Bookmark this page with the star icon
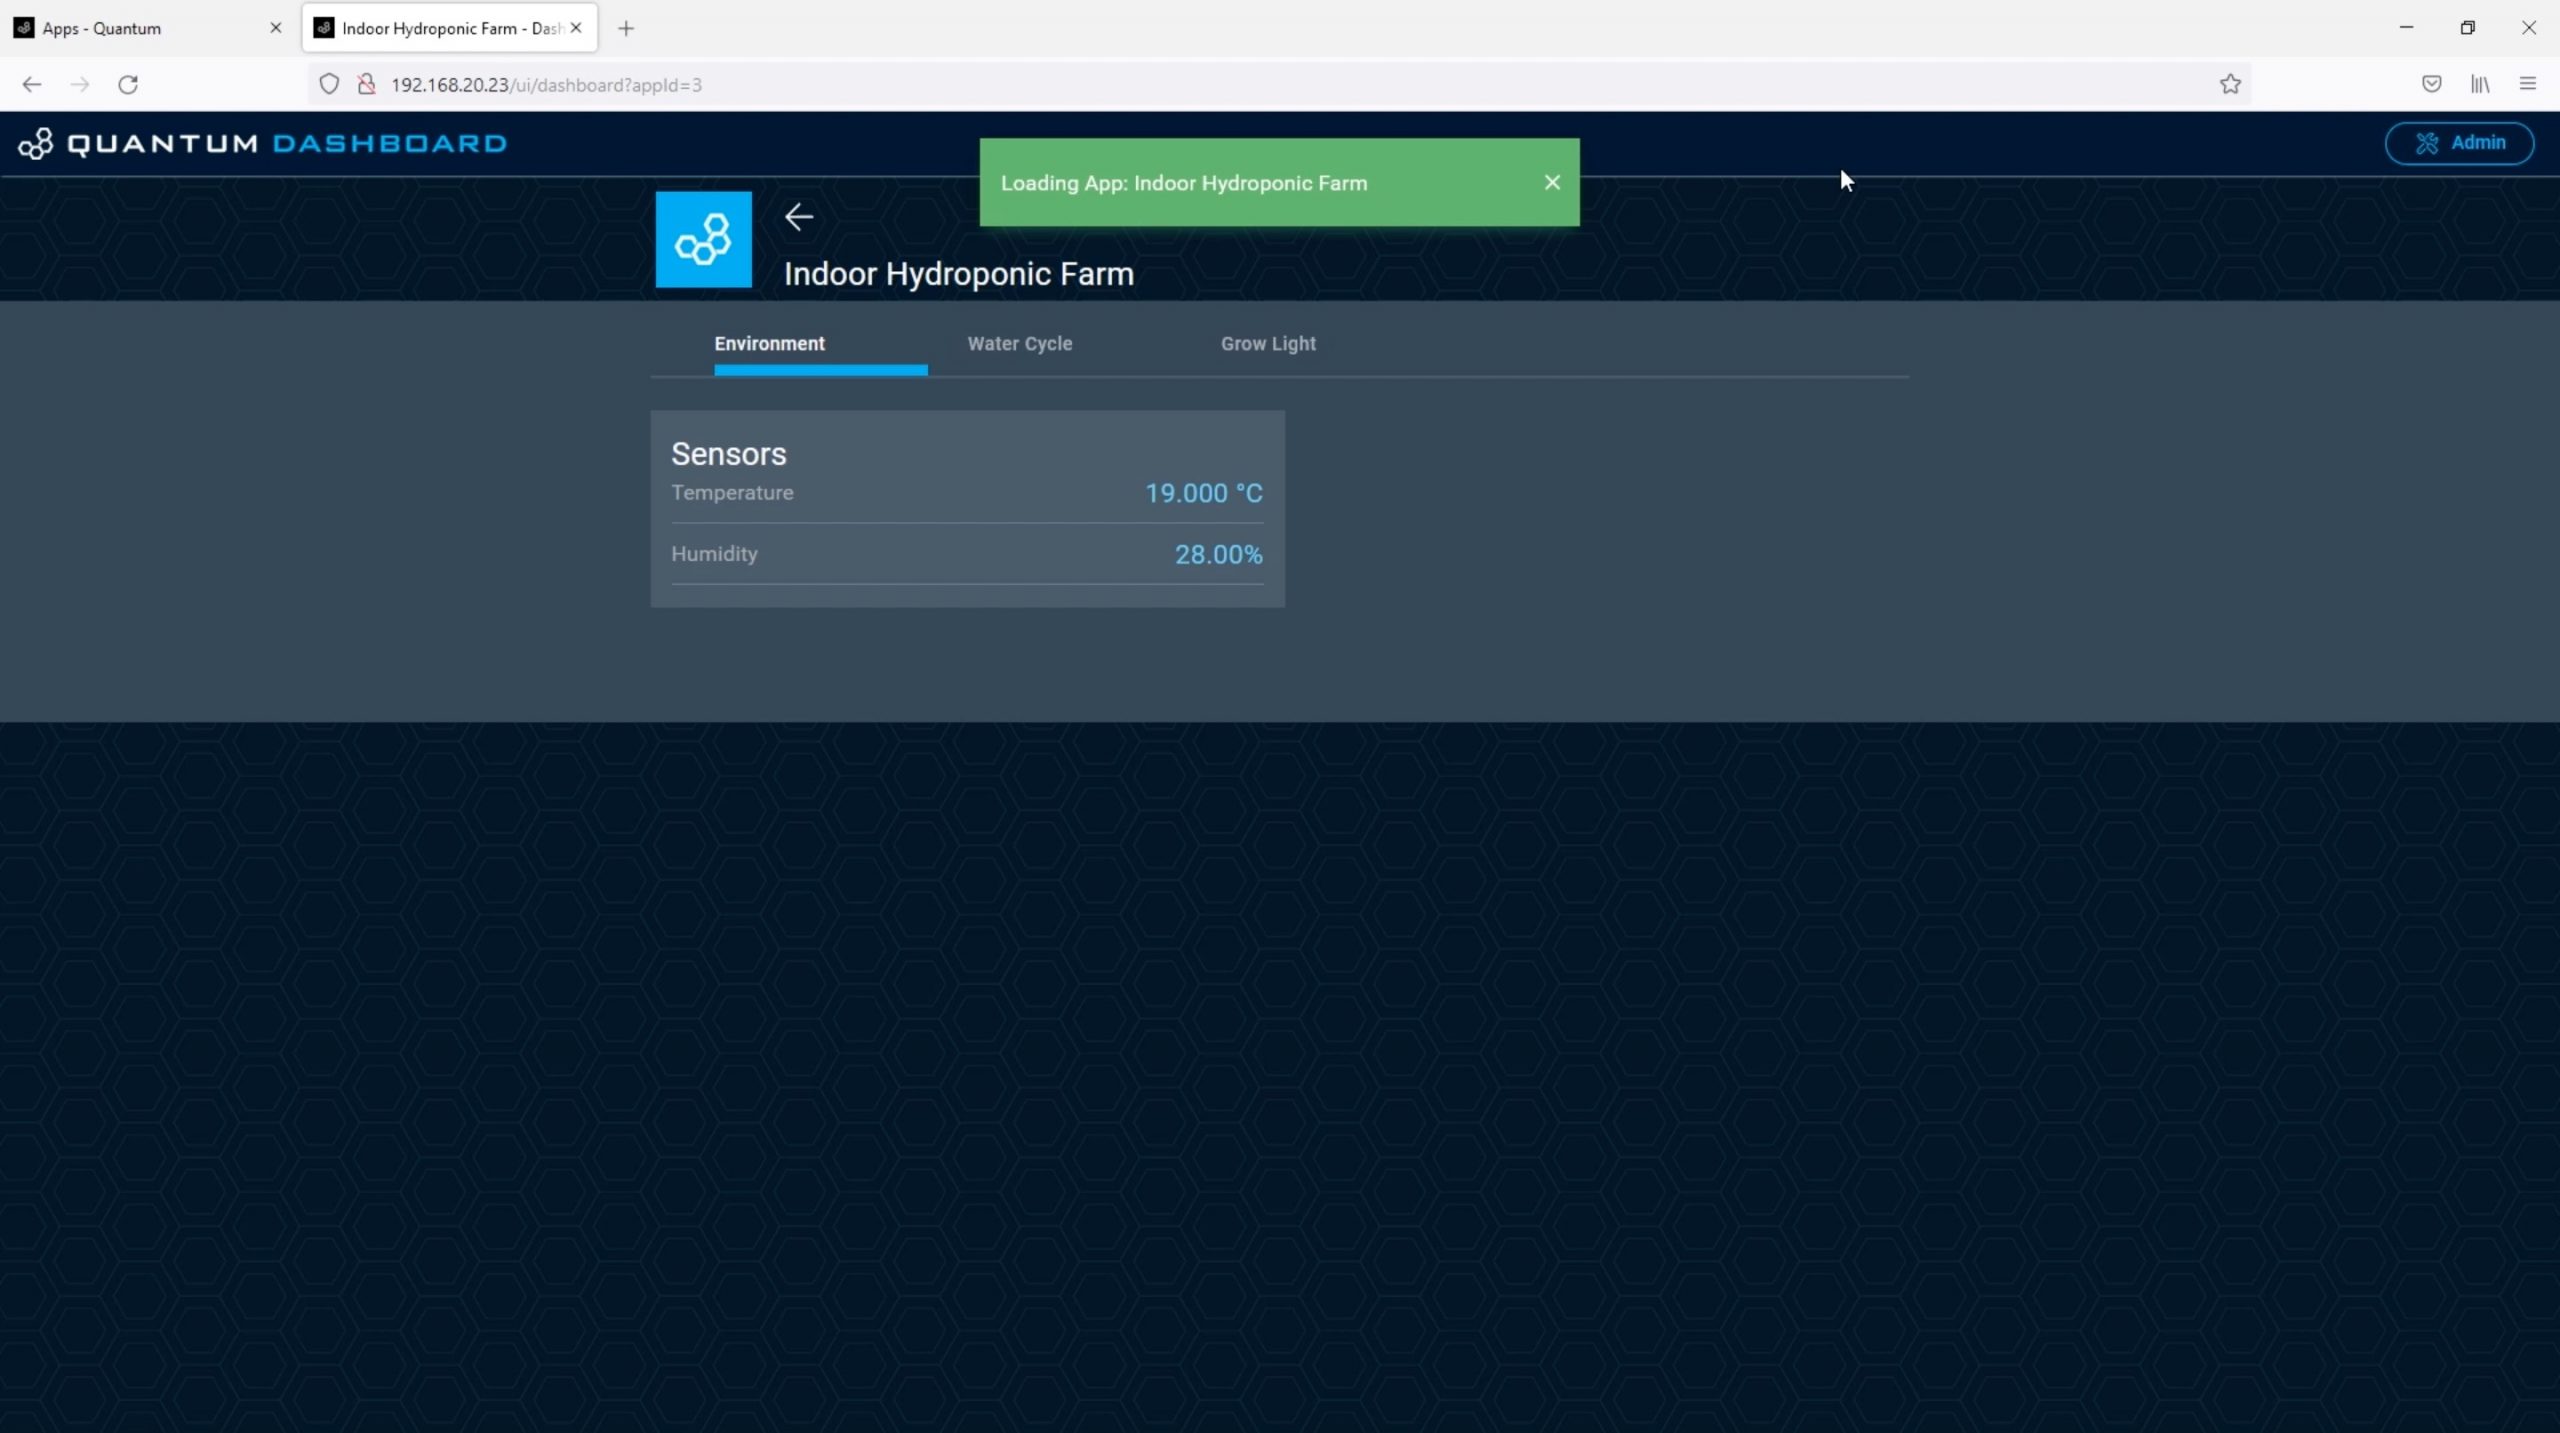The height and width of the screenshot is (1433, 2560). tap(2229, 85)
